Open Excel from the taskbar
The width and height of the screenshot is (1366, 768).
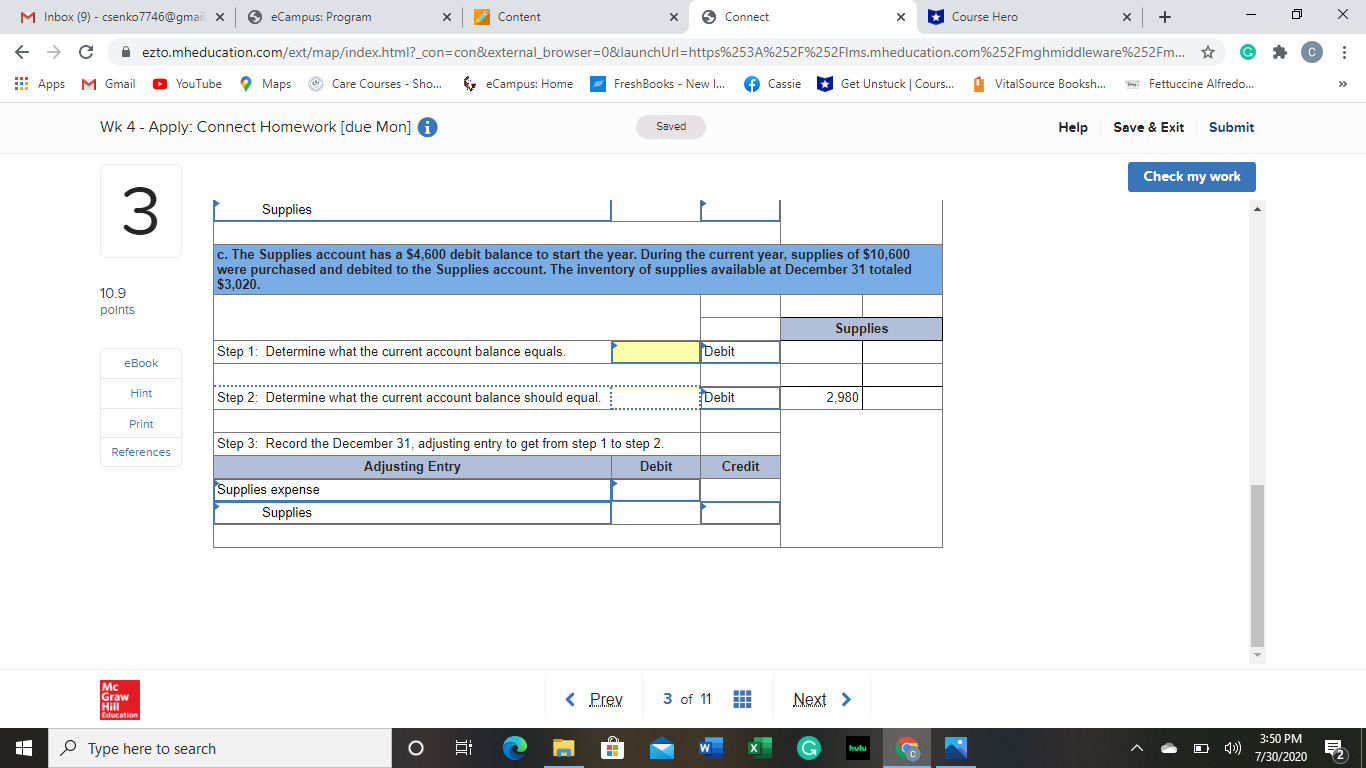tap(760, 747)
